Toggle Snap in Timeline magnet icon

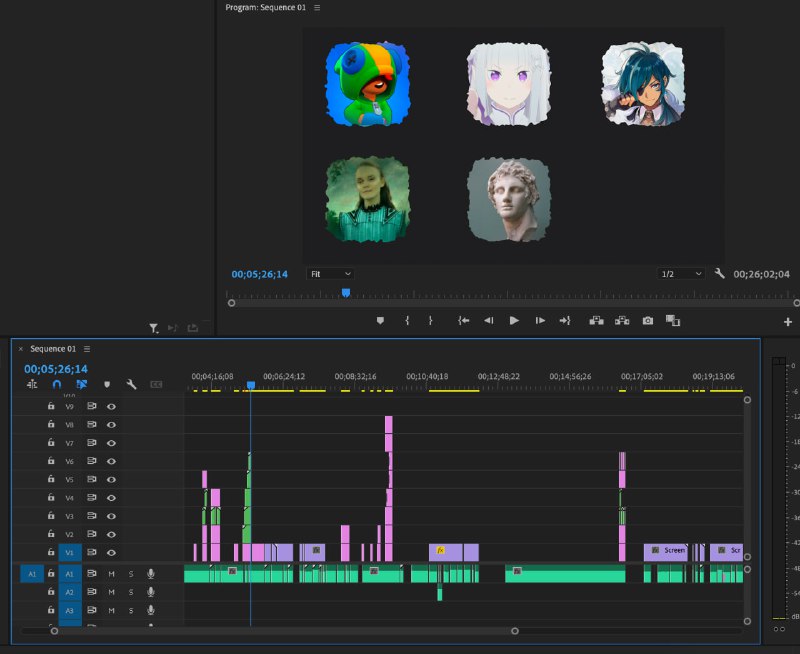pos(57,384)
